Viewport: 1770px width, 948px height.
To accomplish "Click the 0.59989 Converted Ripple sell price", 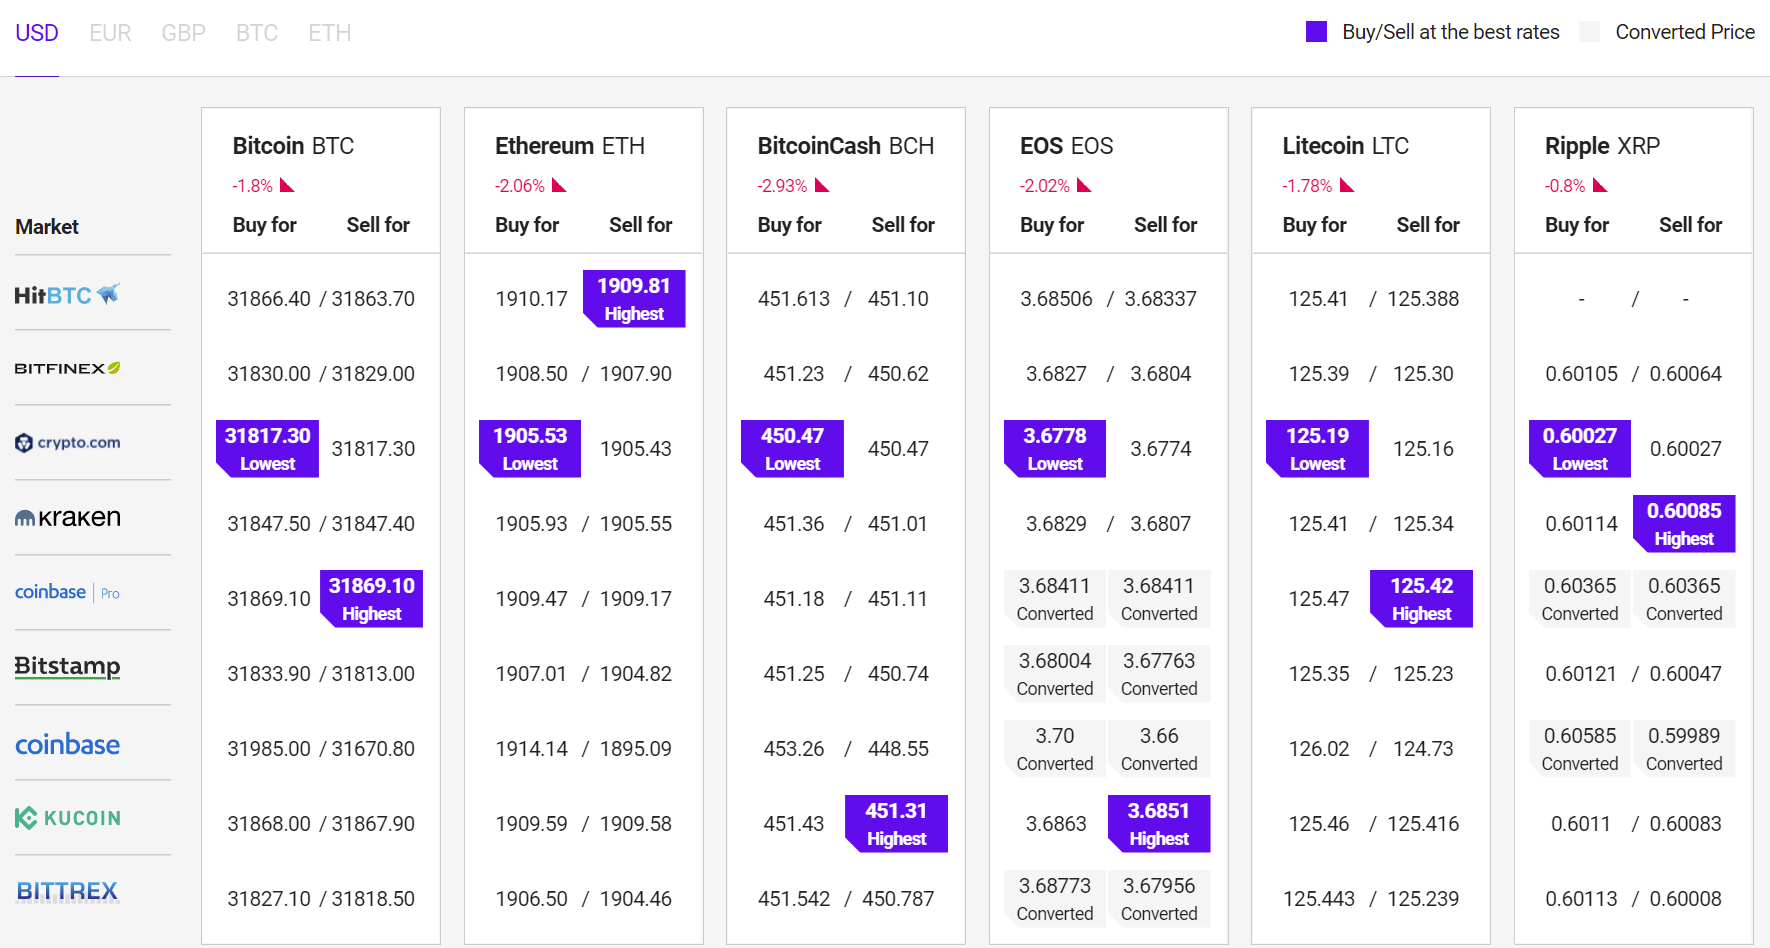I will click(1684, 748).
